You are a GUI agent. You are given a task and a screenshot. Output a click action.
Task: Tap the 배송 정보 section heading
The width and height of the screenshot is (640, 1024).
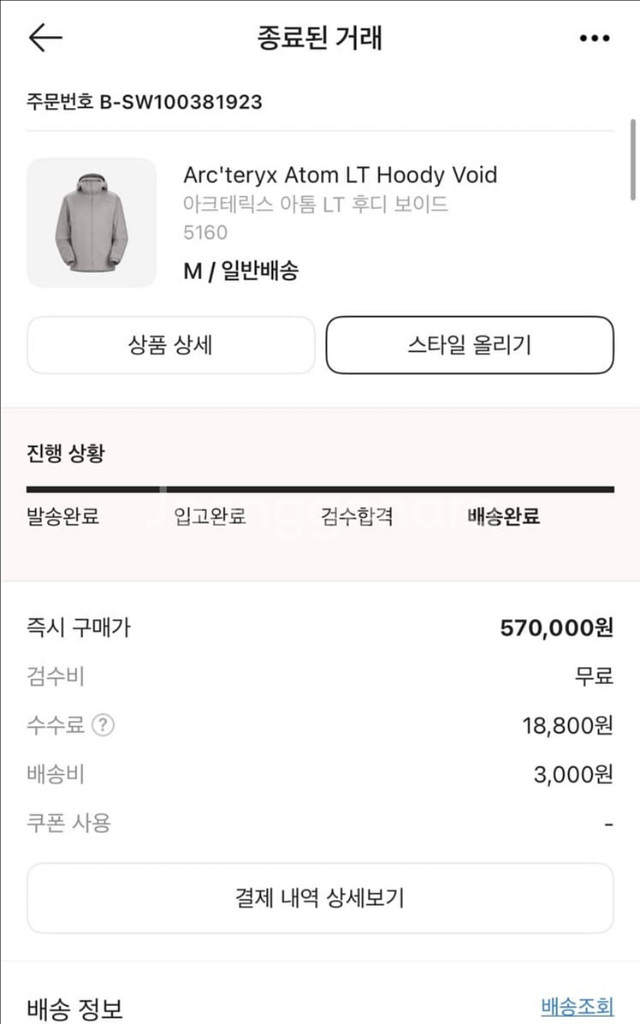(x=75, y=1008)
